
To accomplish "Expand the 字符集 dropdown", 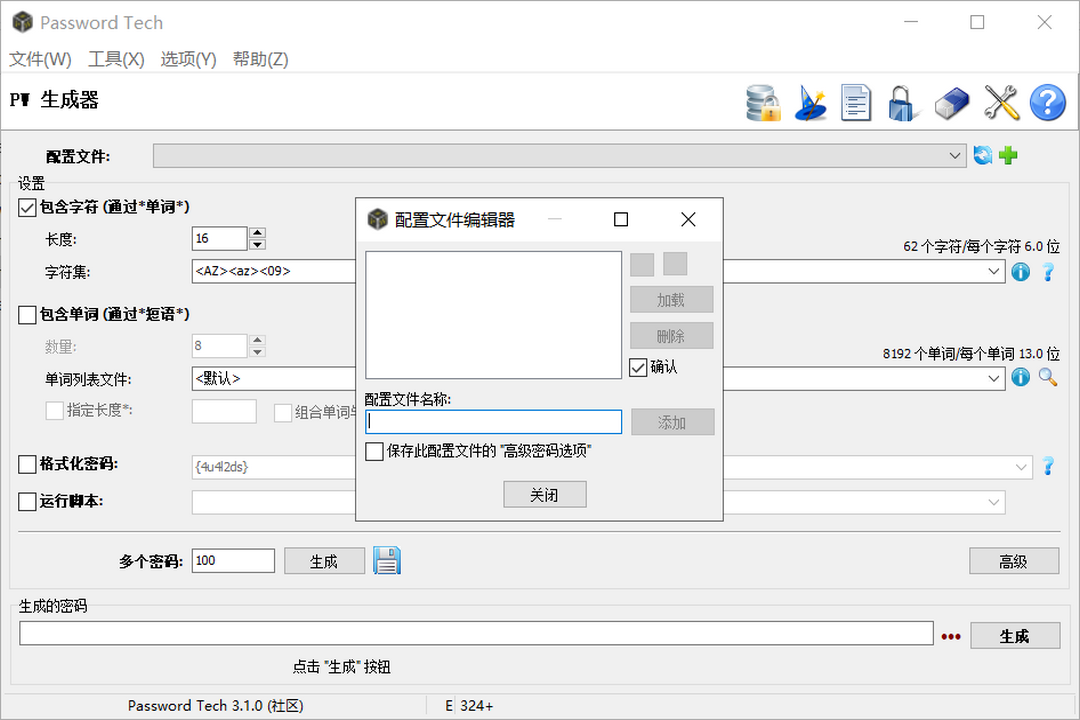I will 994,271.
